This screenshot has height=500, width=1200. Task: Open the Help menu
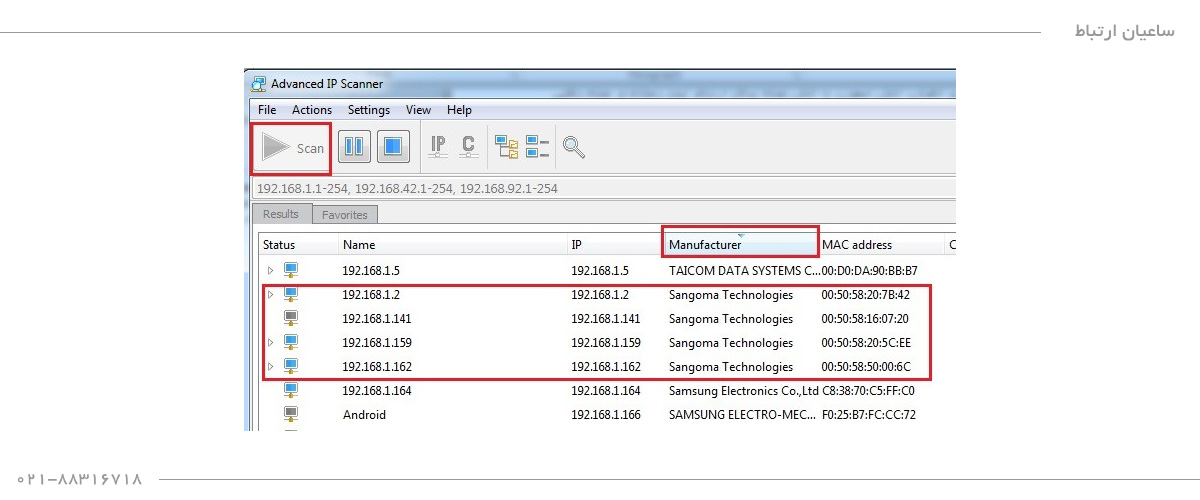click(x=459, y=110)
